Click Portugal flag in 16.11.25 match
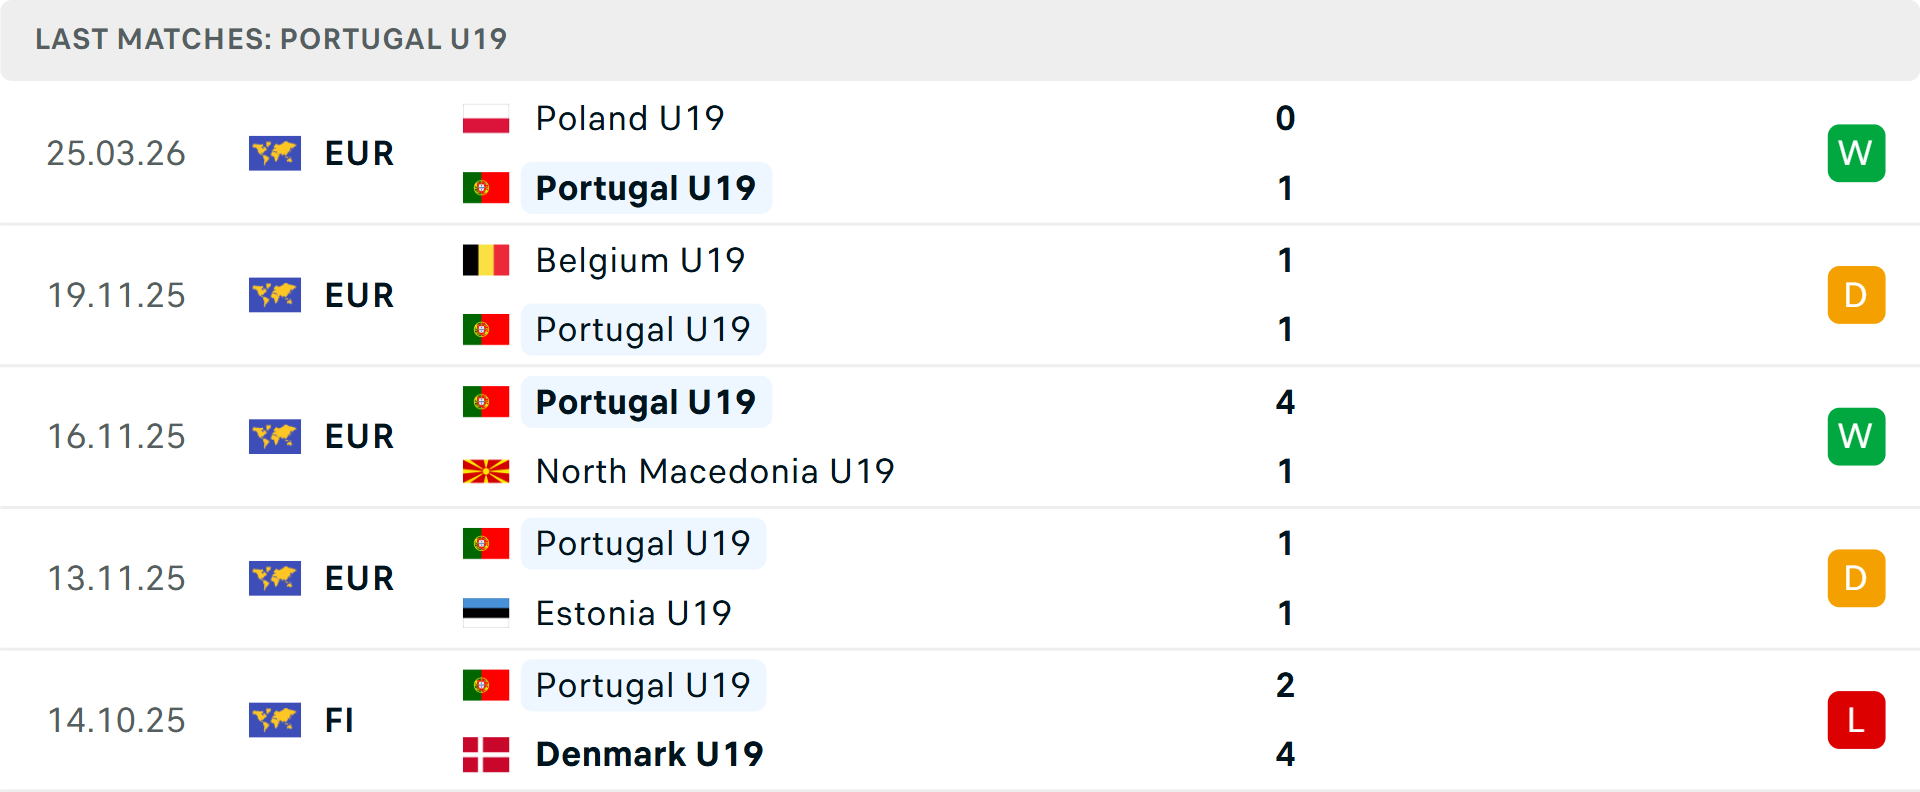The width and height of the screenshot is (1920, 792). pyautogui.click(x=486, y=402)
